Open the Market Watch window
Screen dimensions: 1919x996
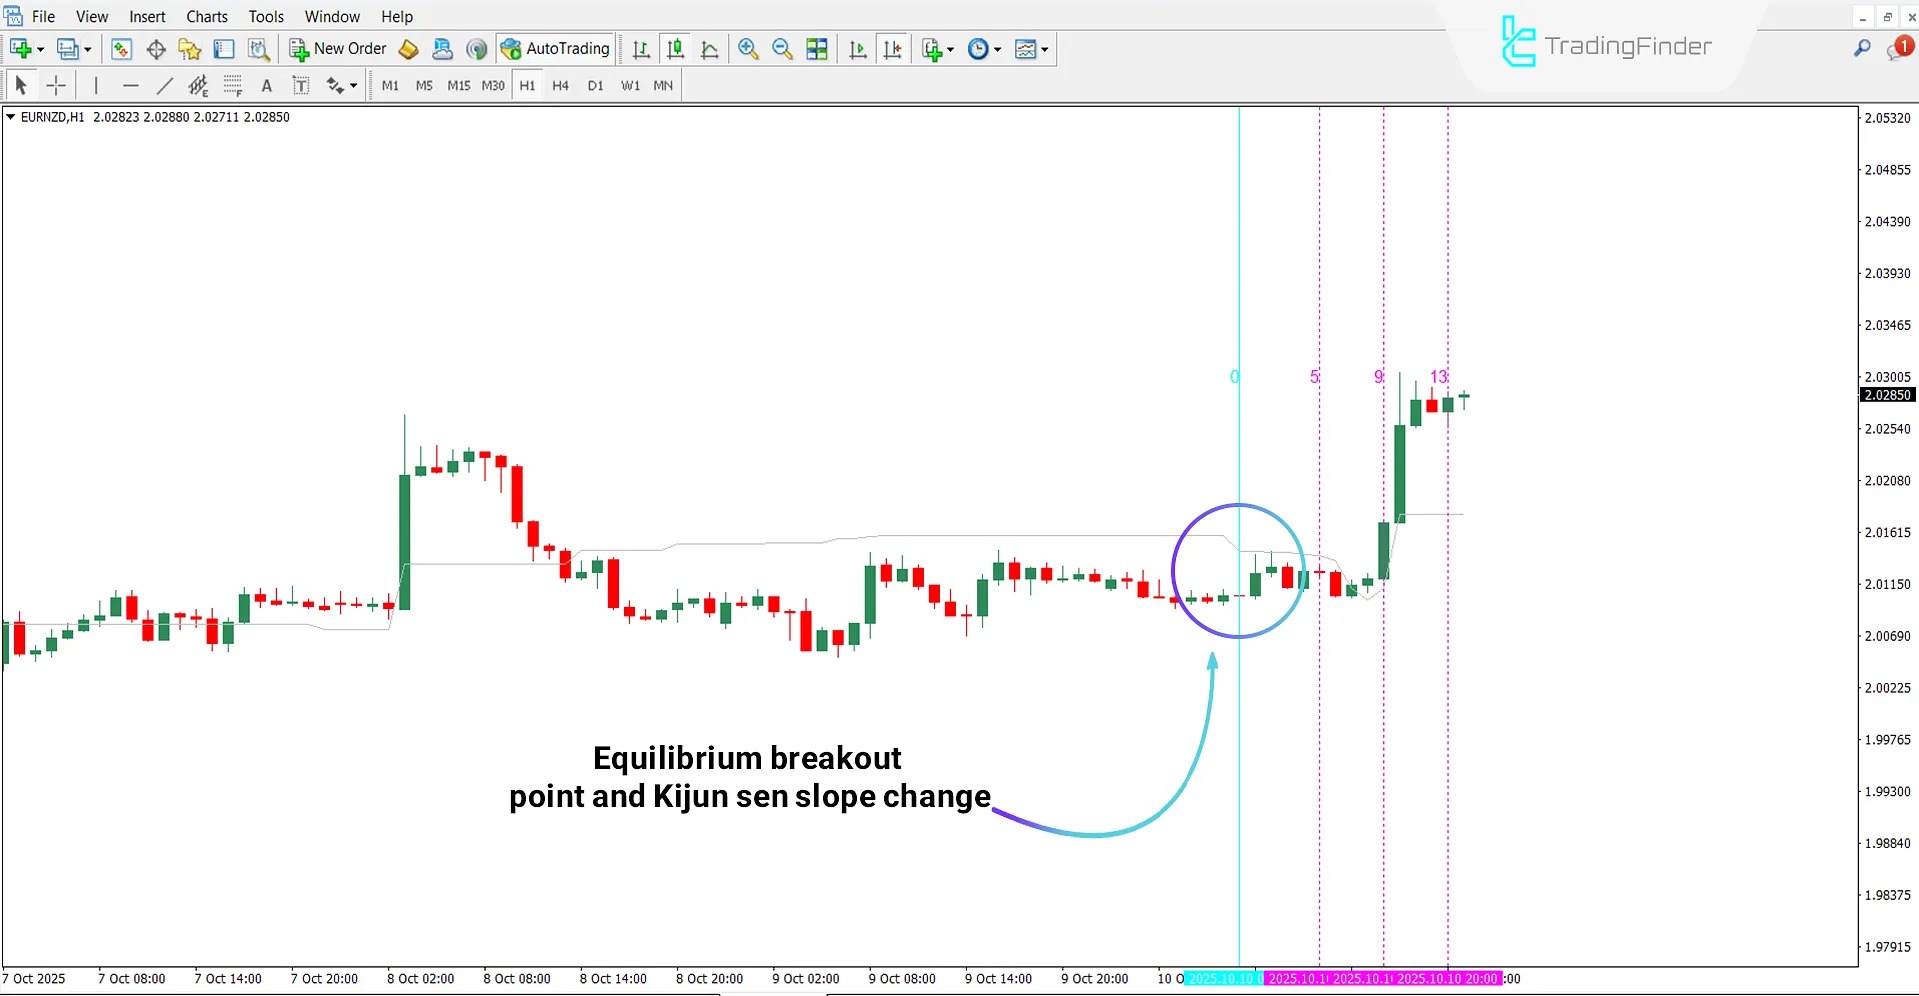121,49
